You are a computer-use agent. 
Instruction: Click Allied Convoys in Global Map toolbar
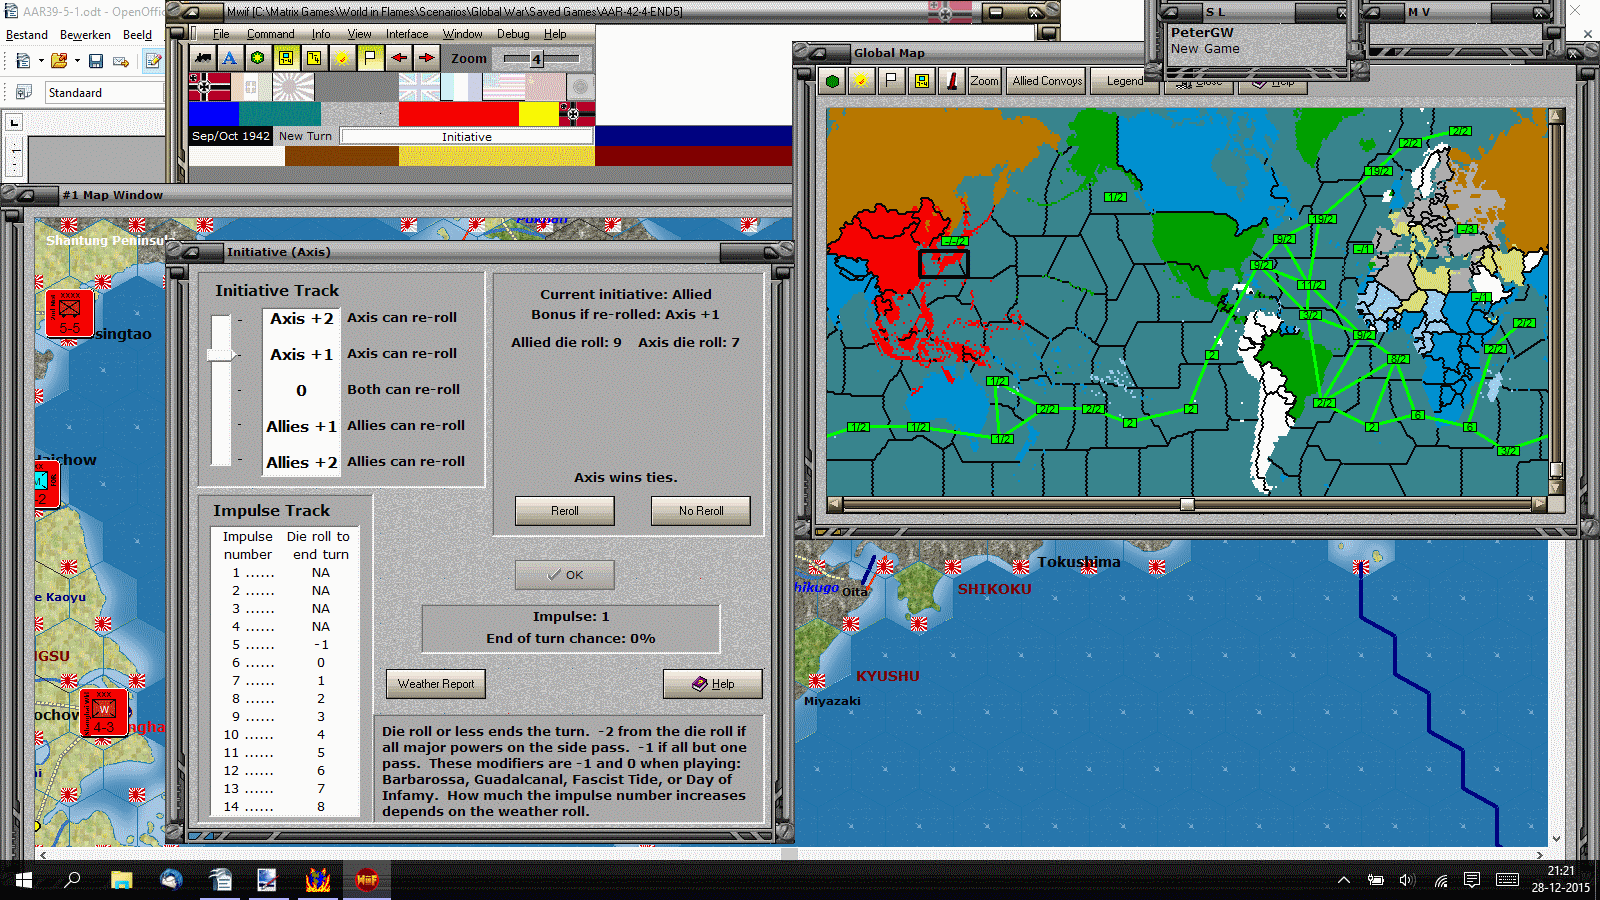coord(1047,81)
